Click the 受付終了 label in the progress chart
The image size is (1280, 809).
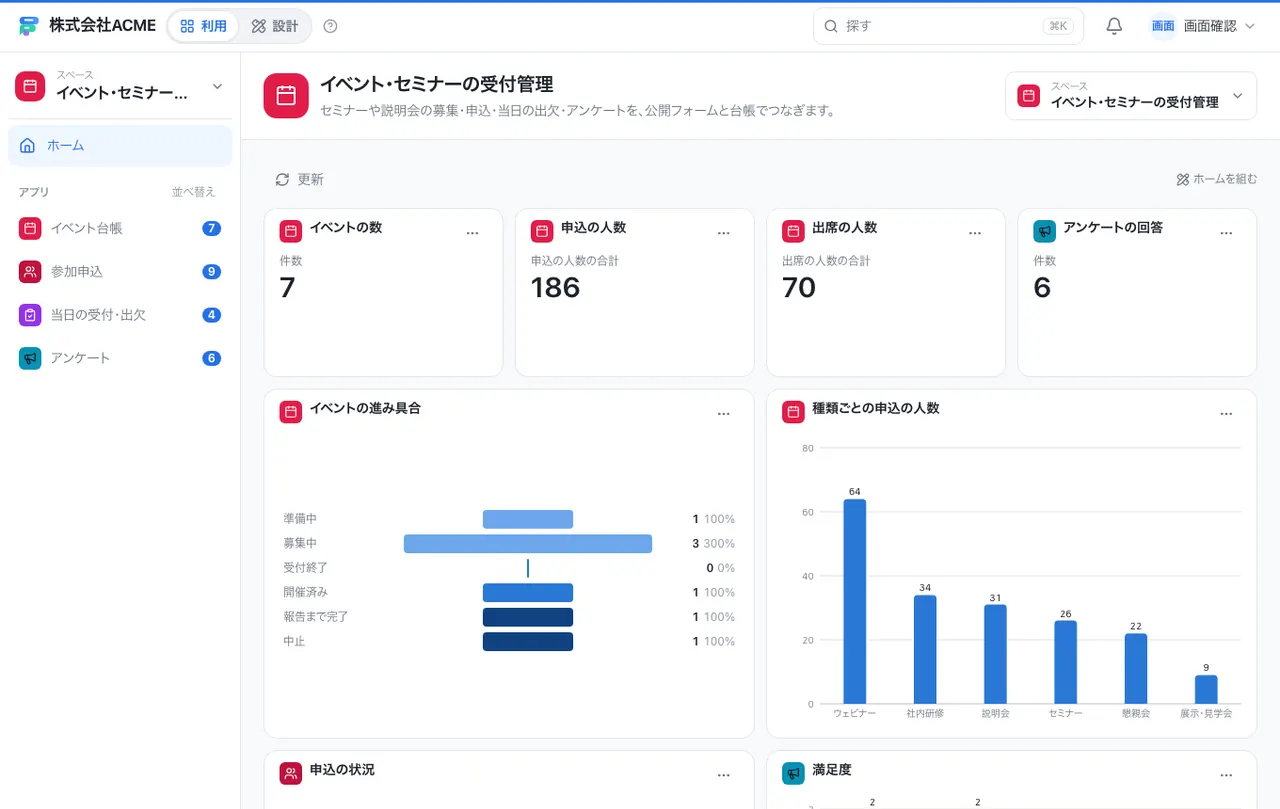tap(306, 568)
